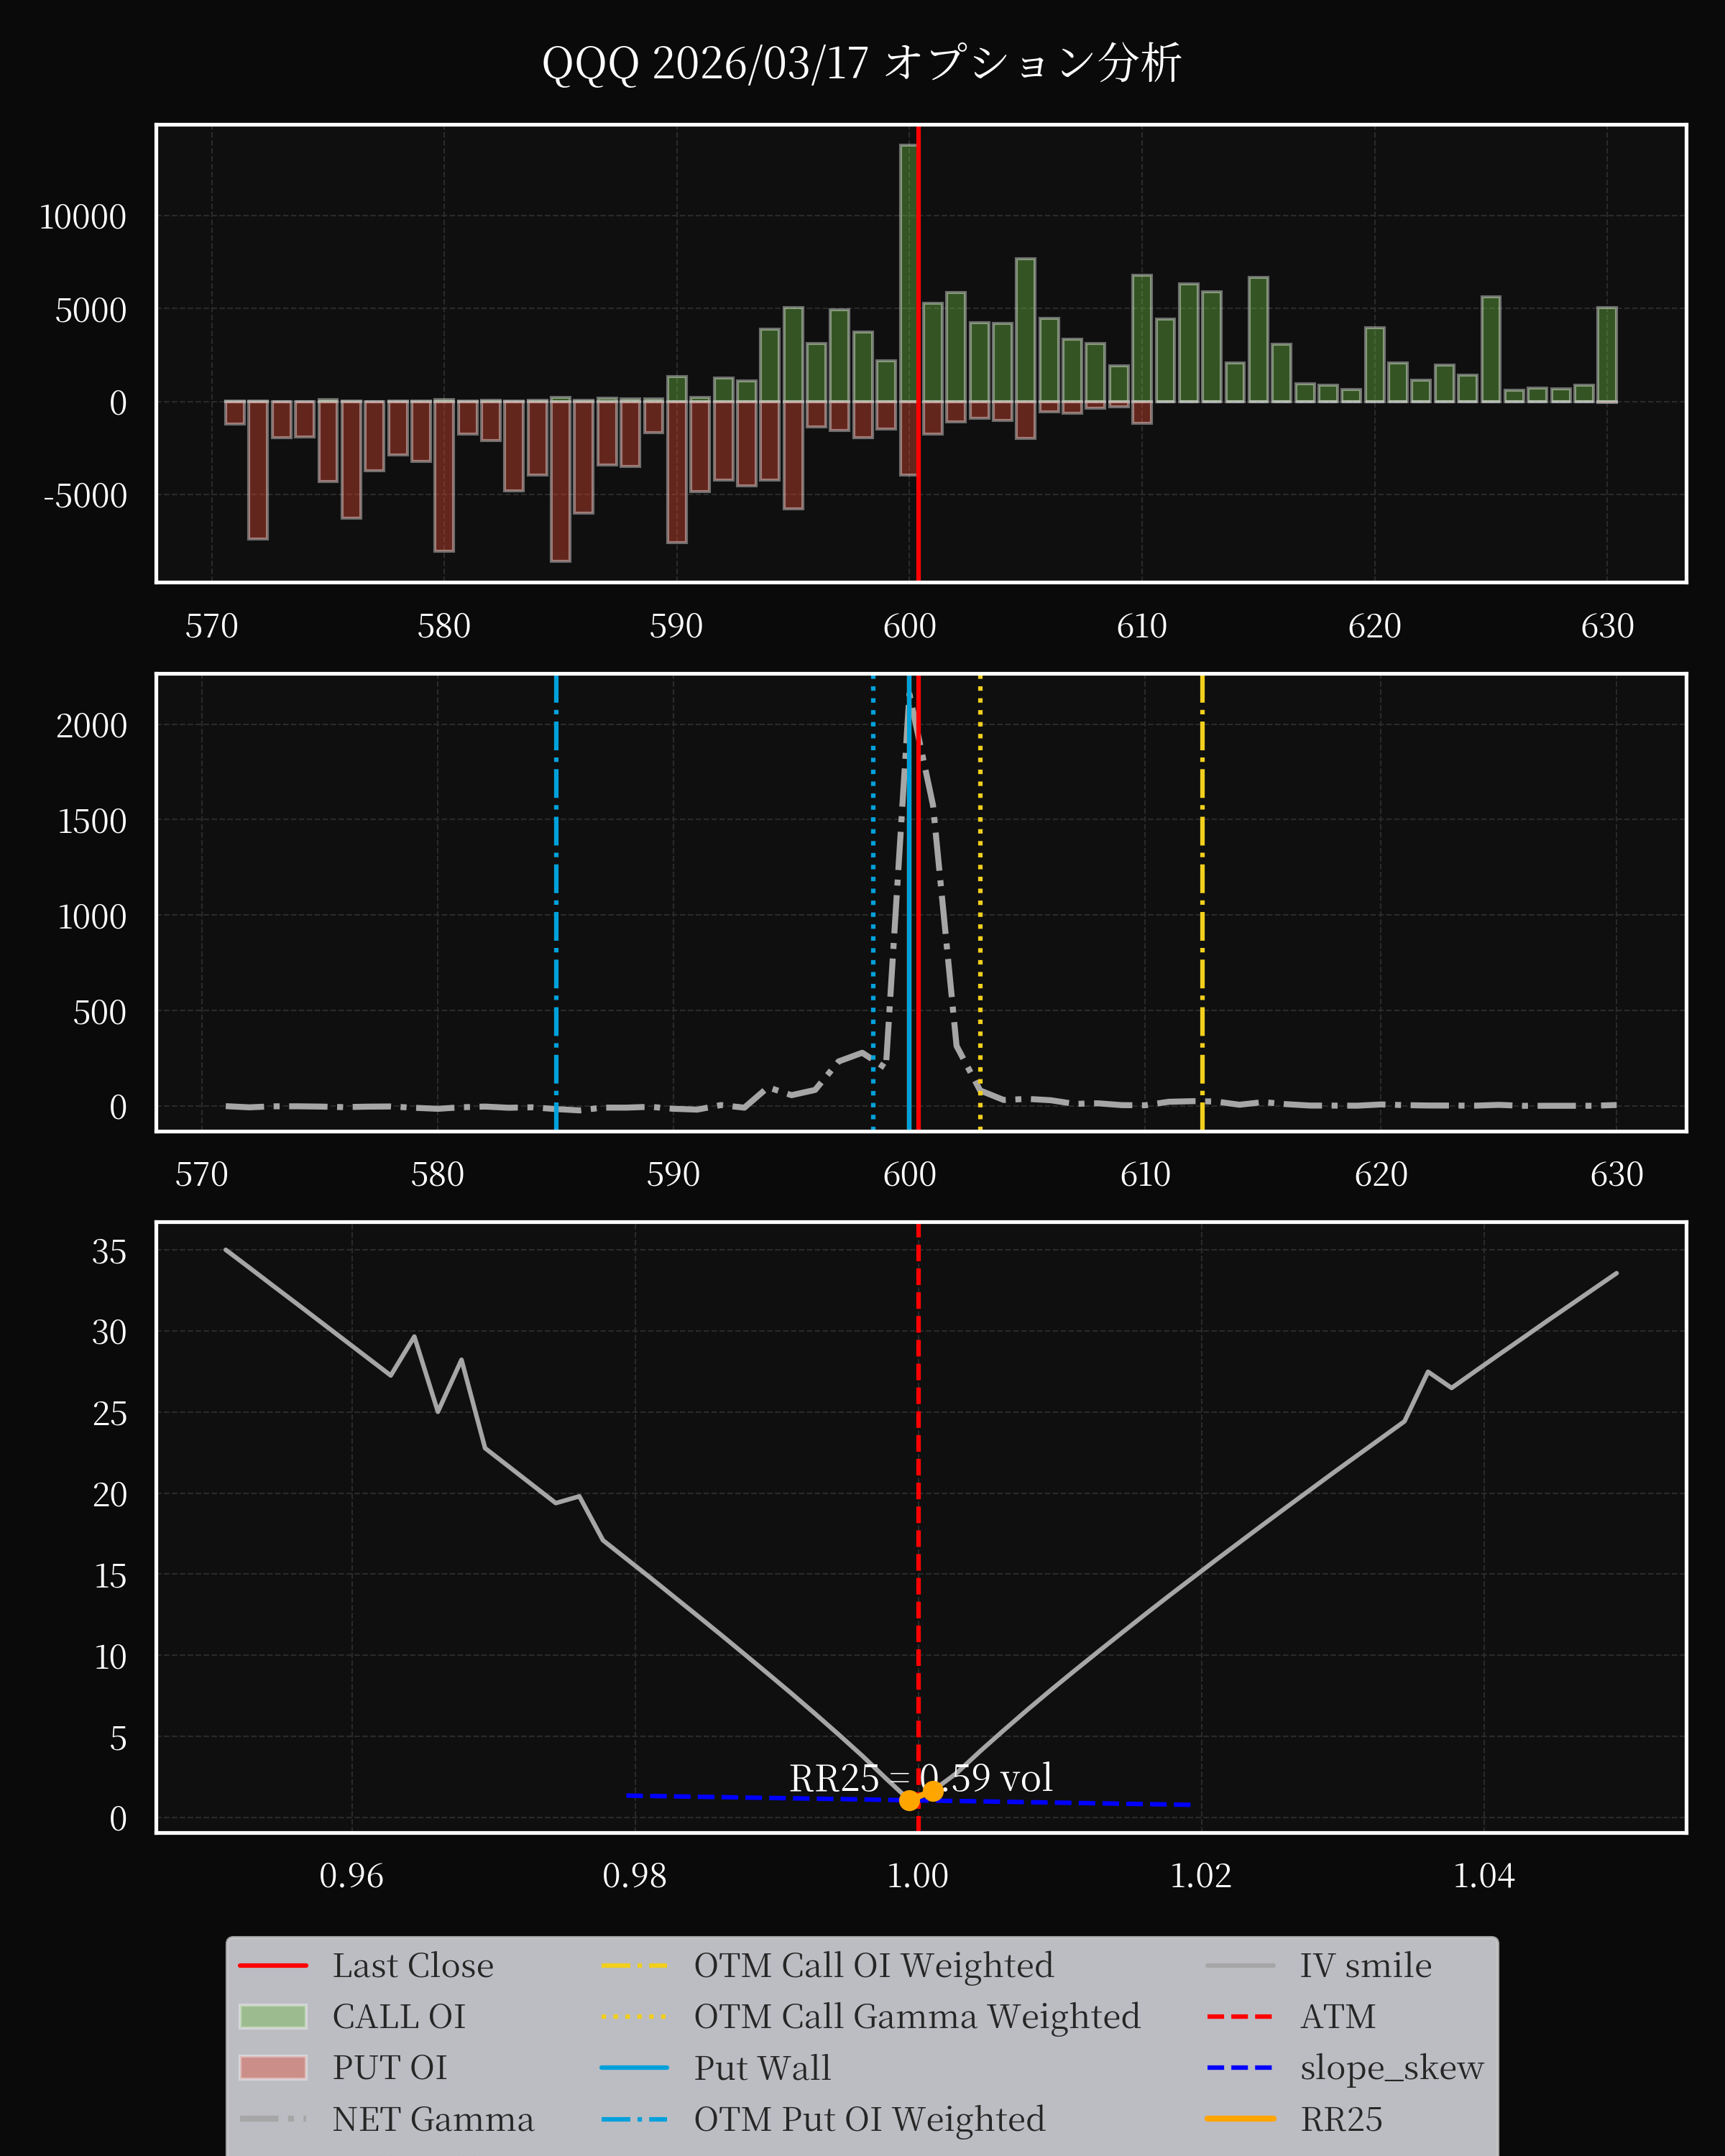
Task: Click the green CALL OI legend swatch
Action: point(273,2016)
